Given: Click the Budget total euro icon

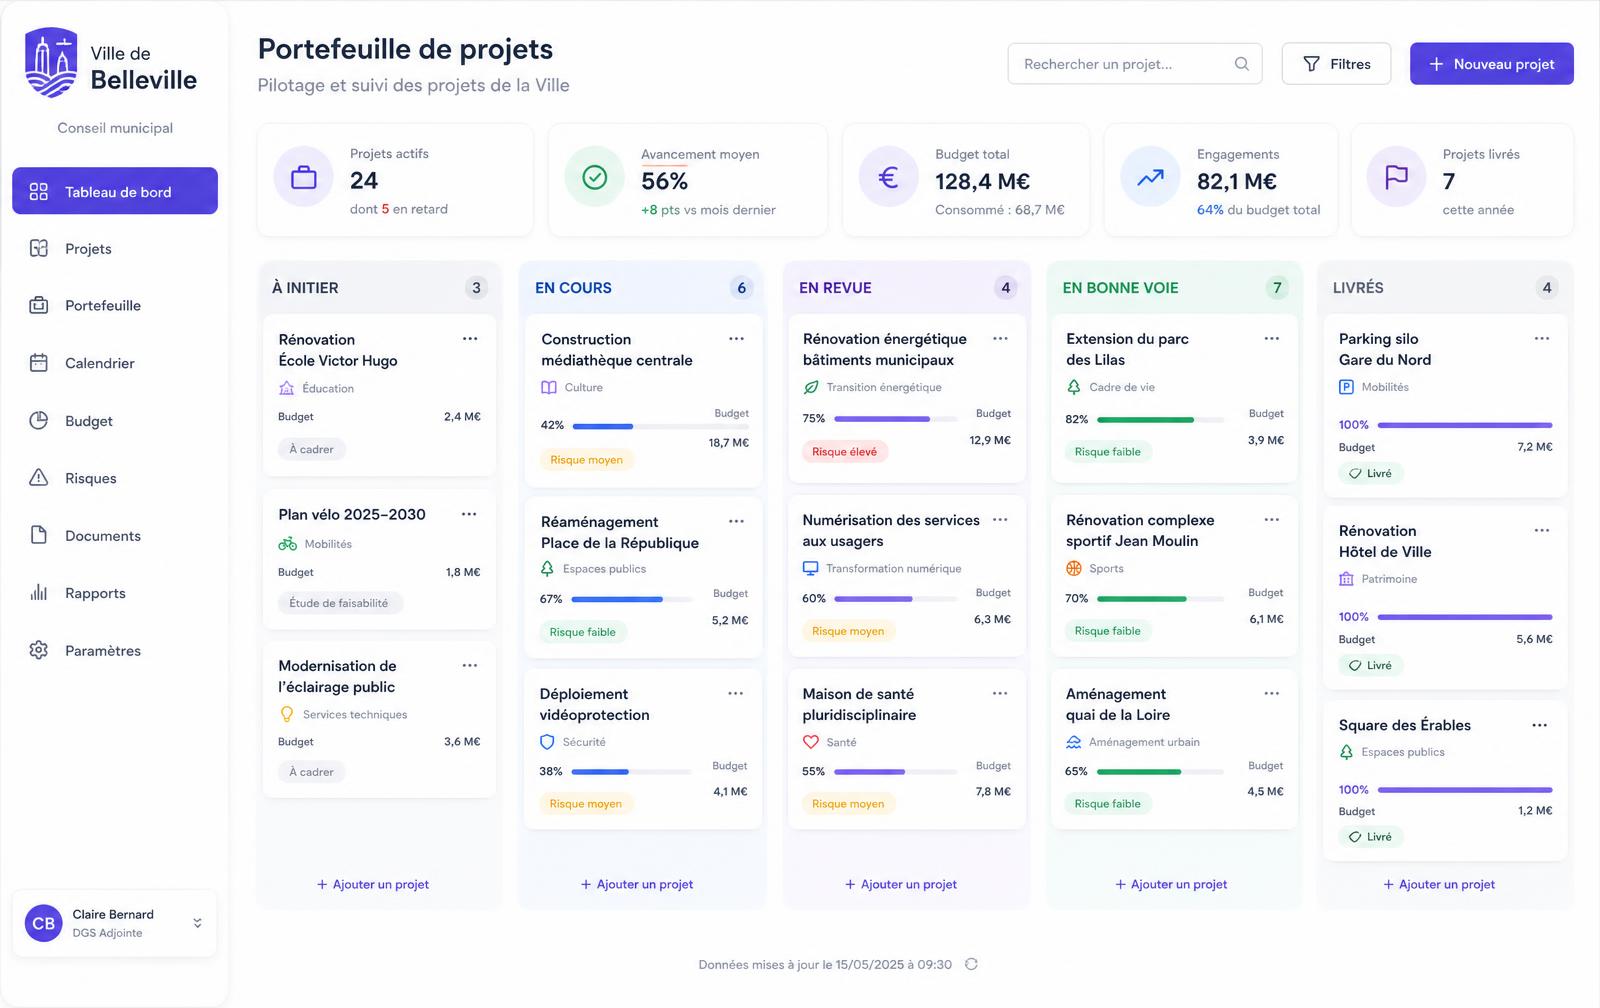Looking at the screenshot, I should [x=888, y=178].
